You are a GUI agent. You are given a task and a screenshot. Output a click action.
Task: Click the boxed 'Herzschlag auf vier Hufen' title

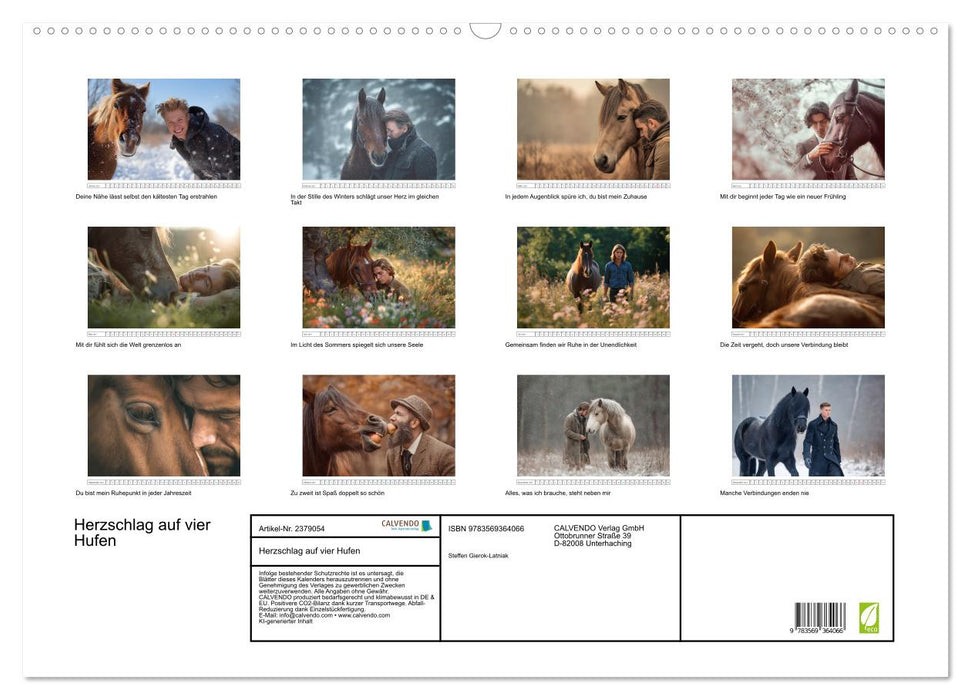pos(309,551)
